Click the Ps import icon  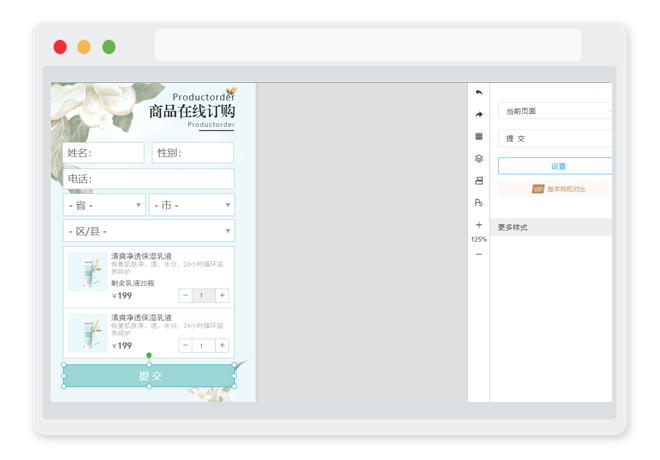(479, 203)
